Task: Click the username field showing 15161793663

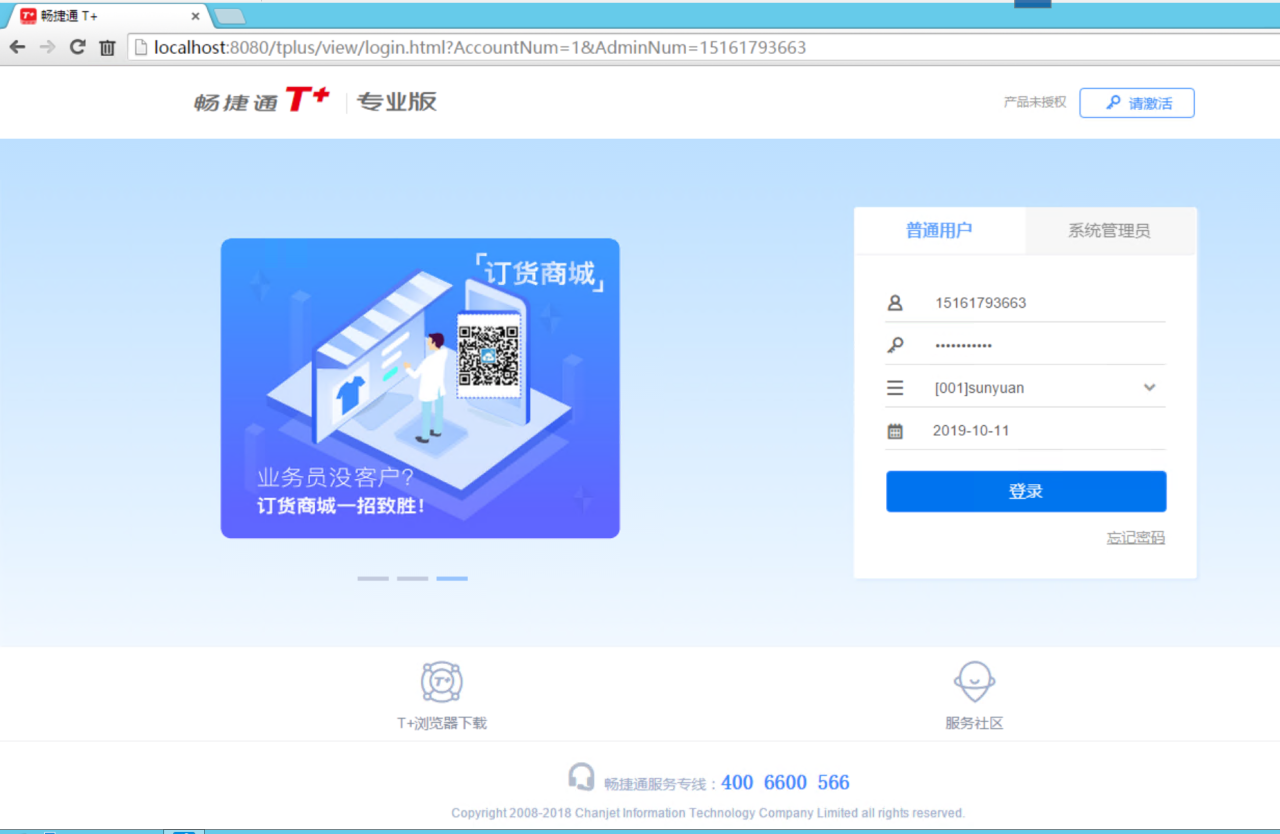Action: point(1026,302)
